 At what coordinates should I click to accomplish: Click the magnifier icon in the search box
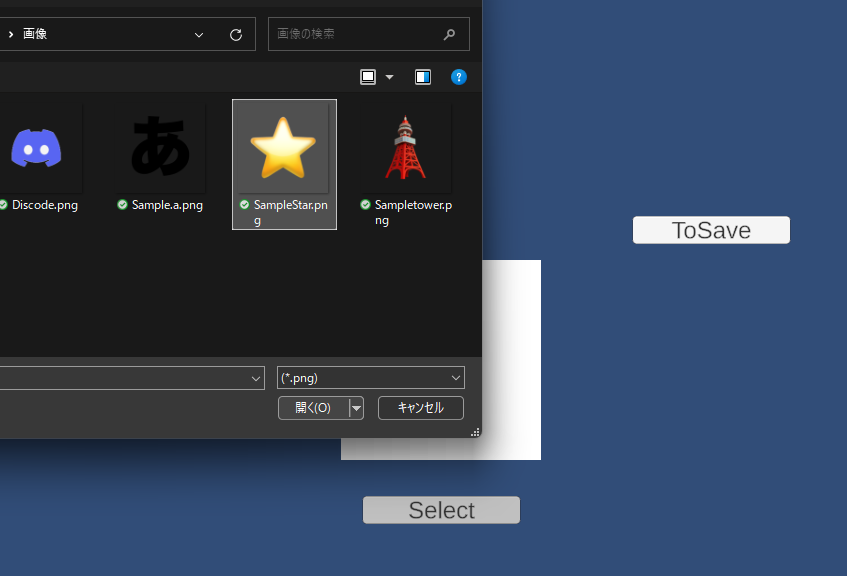pyautogui.click(x=449, y=35)
